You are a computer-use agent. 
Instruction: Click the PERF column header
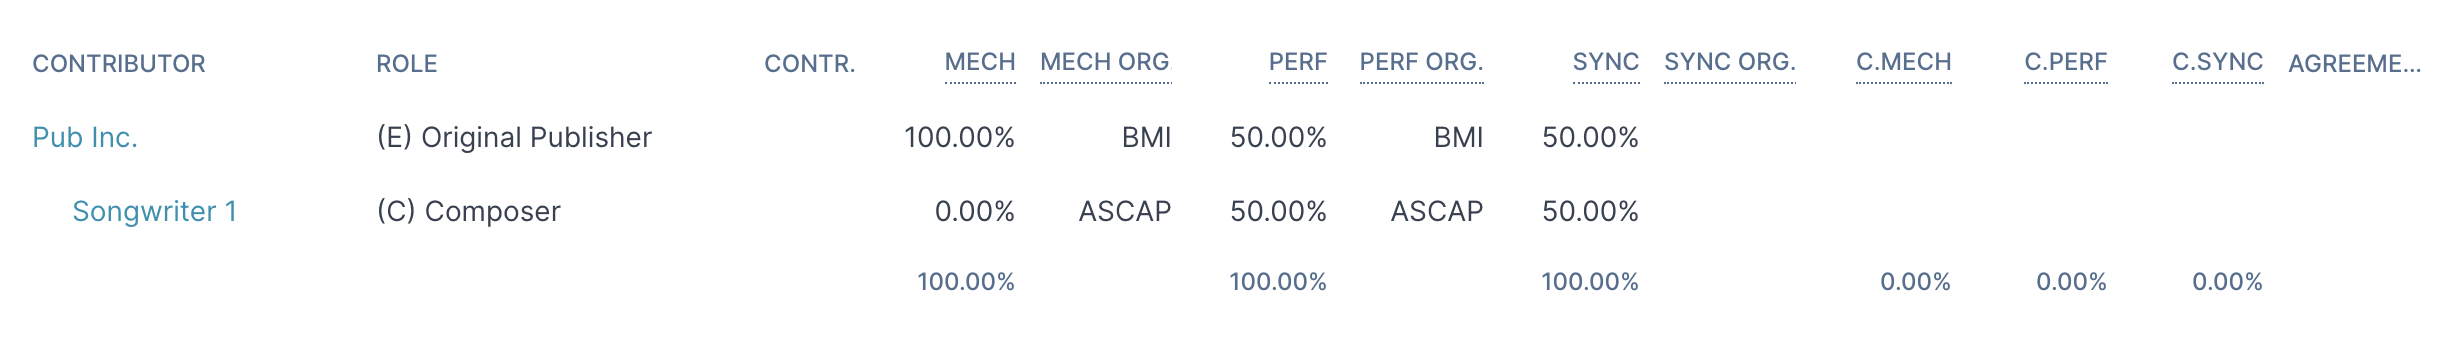(x=1298, y=62)
